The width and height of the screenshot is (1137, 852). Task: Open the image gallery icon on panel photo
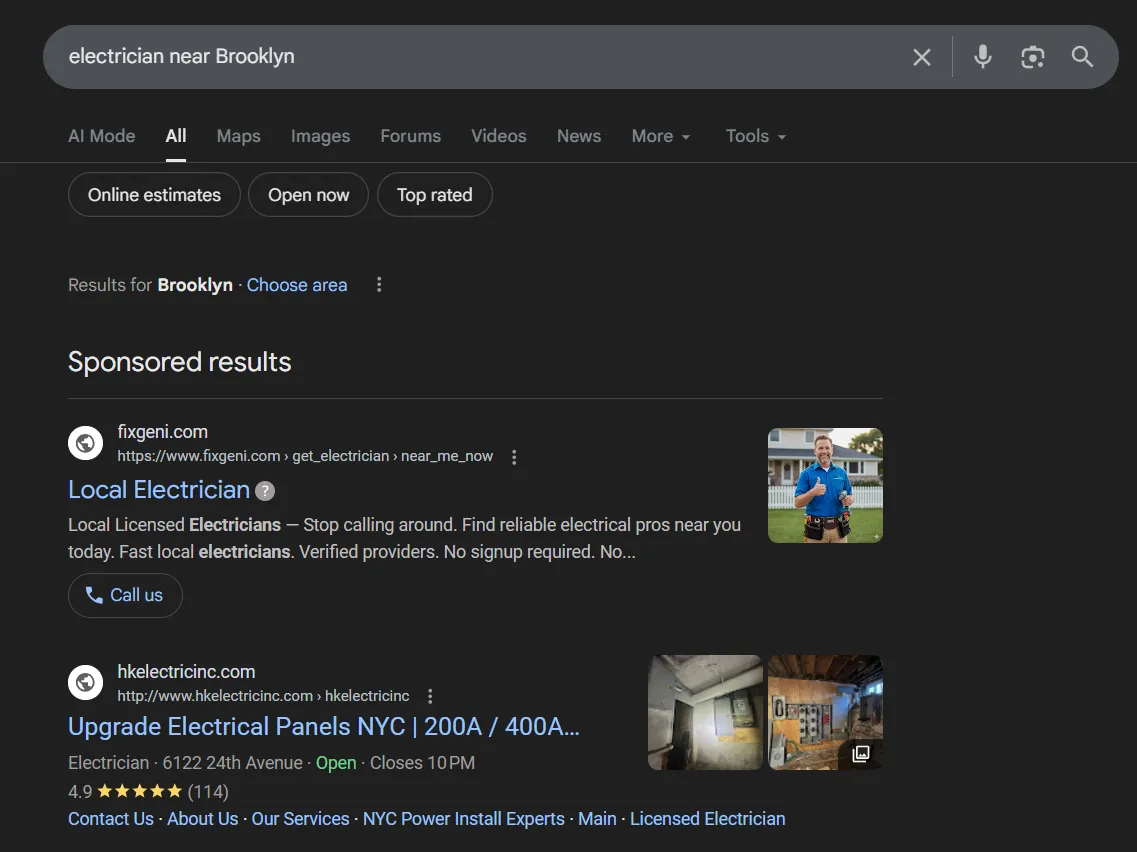click(x=861, y=754)
